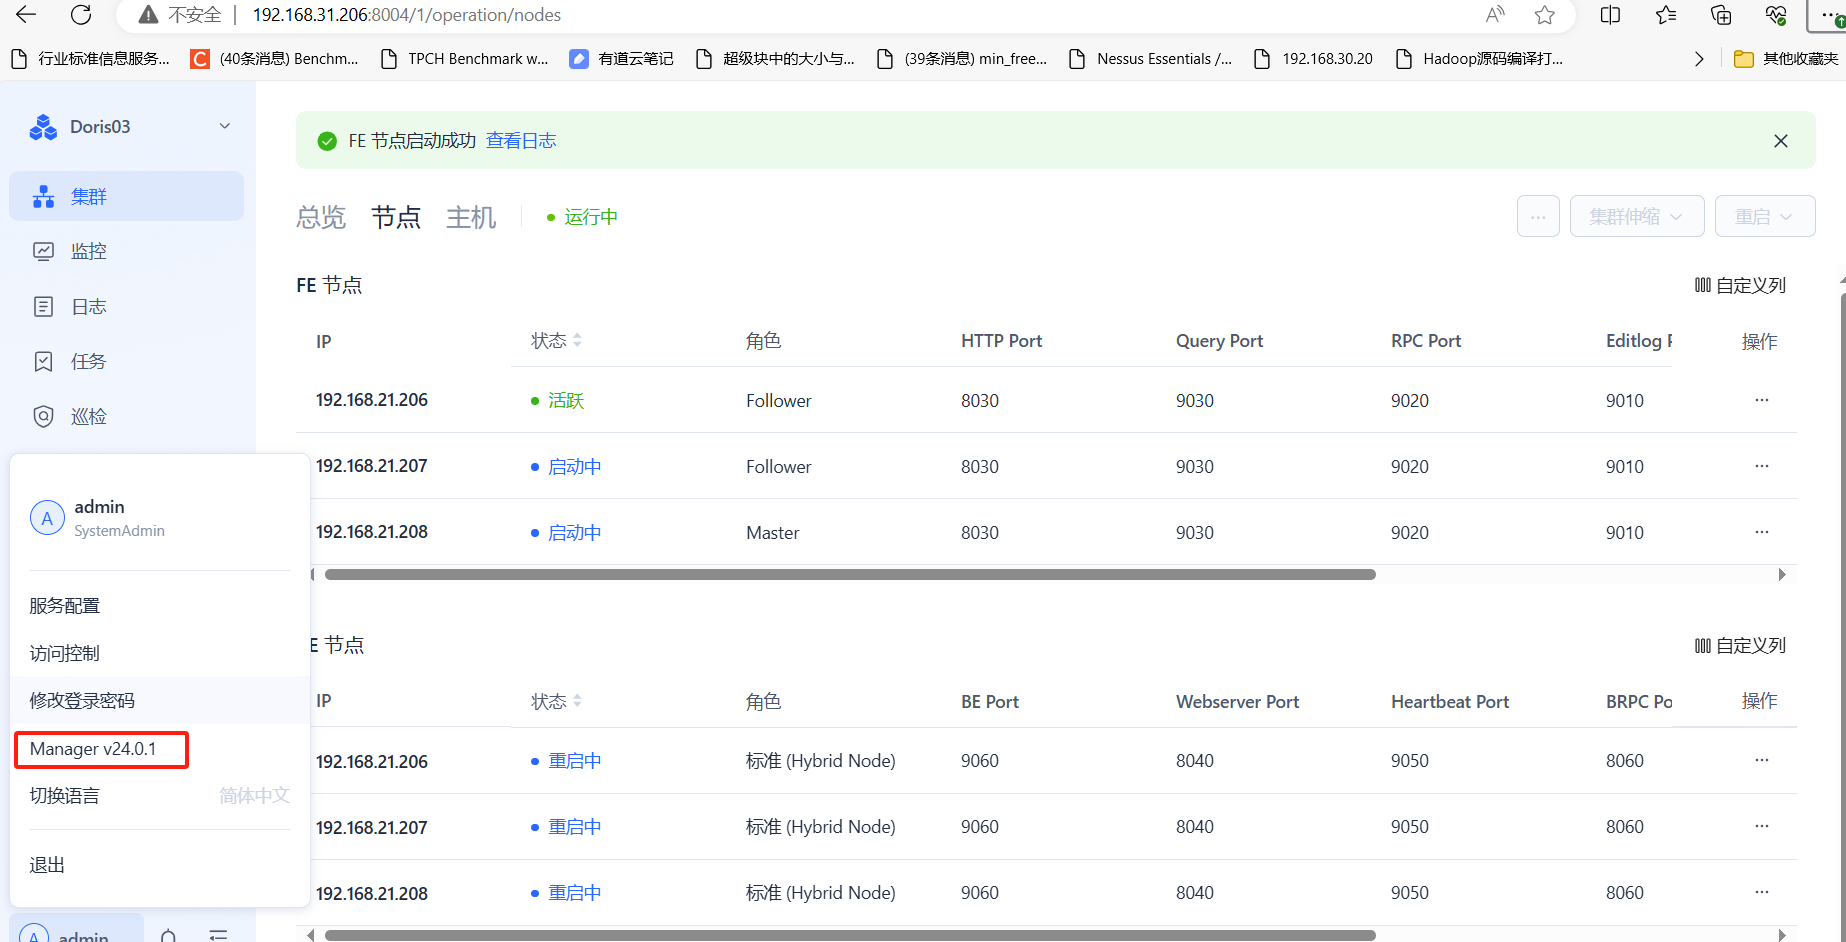
Task: Click 自定义列 for BE 节点 table
Action: click(1740, 645)
